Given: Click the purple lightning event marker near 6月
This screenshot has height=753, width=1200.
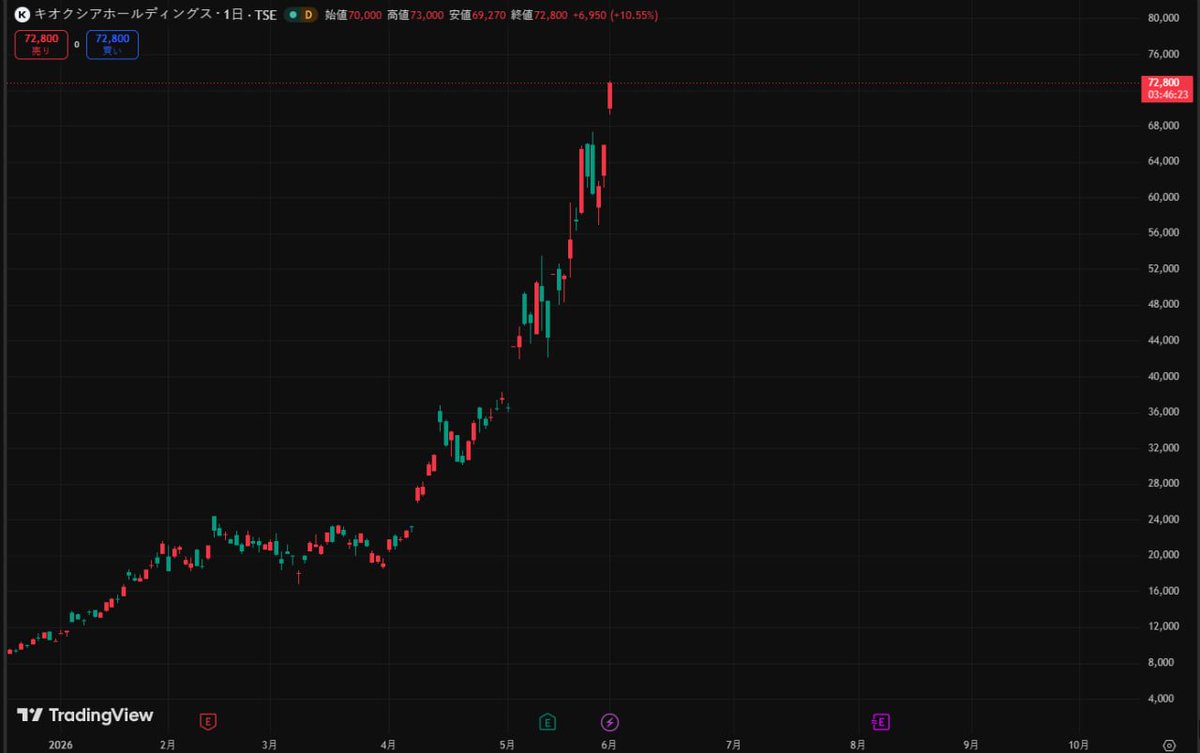Looking at the screenshot, I should 610,721.
